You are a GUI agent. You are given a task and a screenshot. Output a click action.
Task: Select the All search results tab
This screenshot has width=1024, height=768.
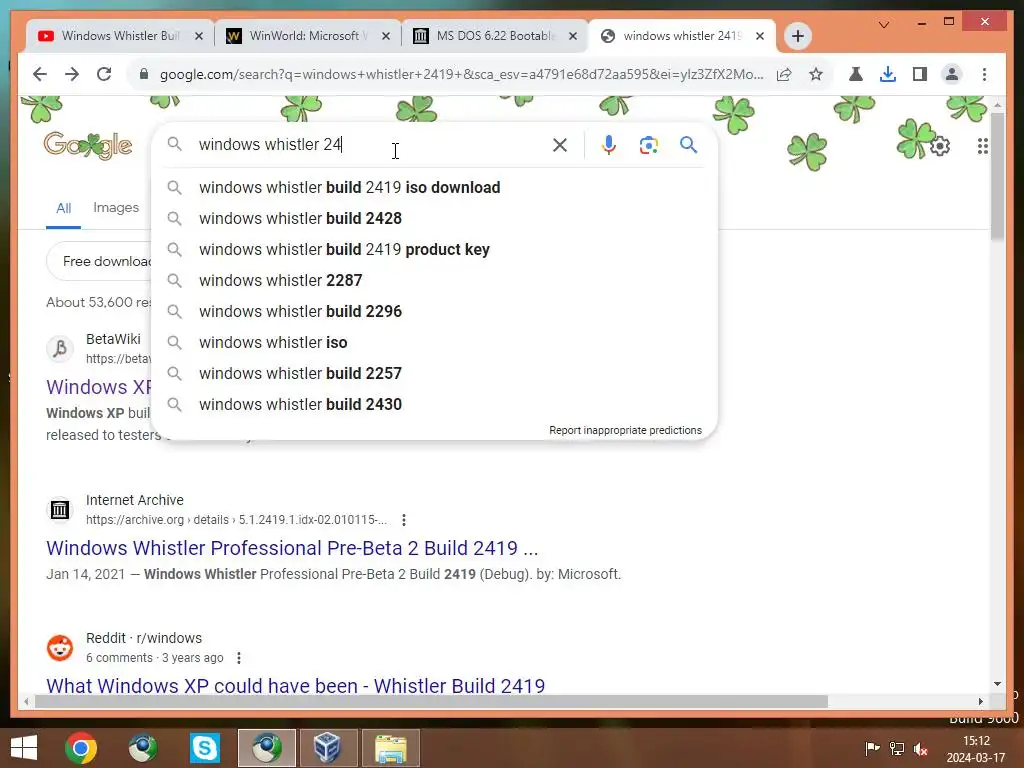pyautogui.click(x=63, y=208)
